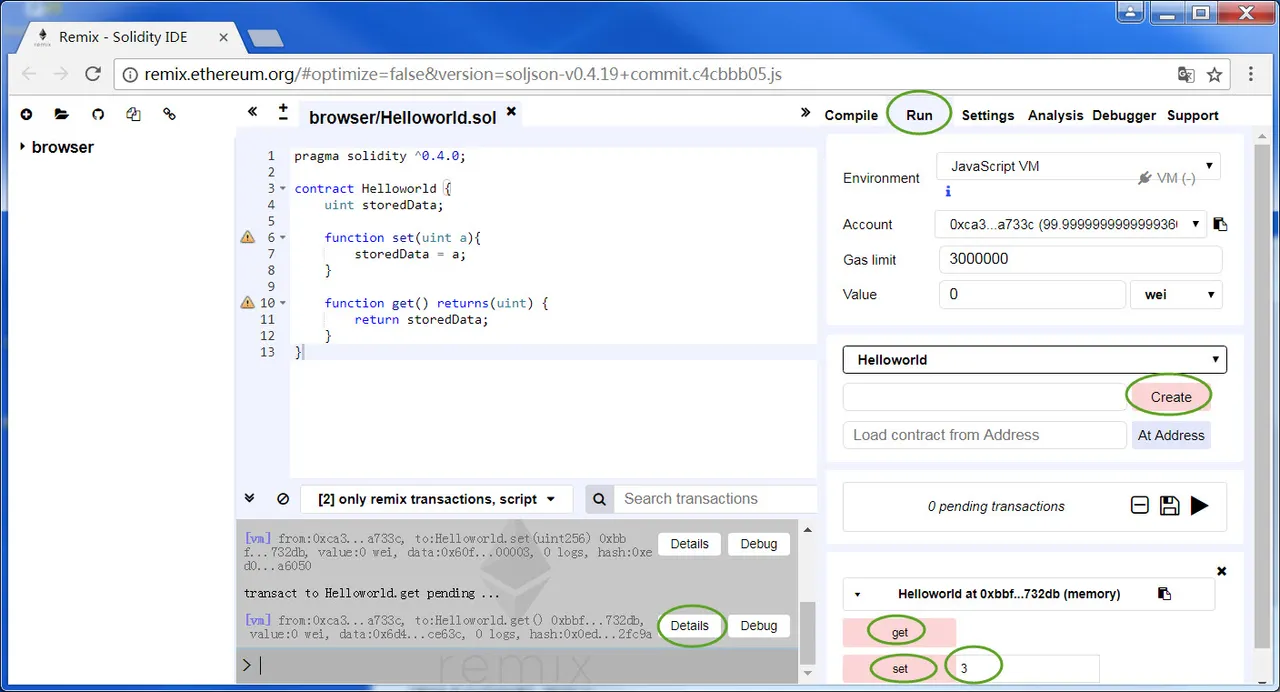1280x692 pixels.
Task: Fold the set function at line 6
Action: 283,238
